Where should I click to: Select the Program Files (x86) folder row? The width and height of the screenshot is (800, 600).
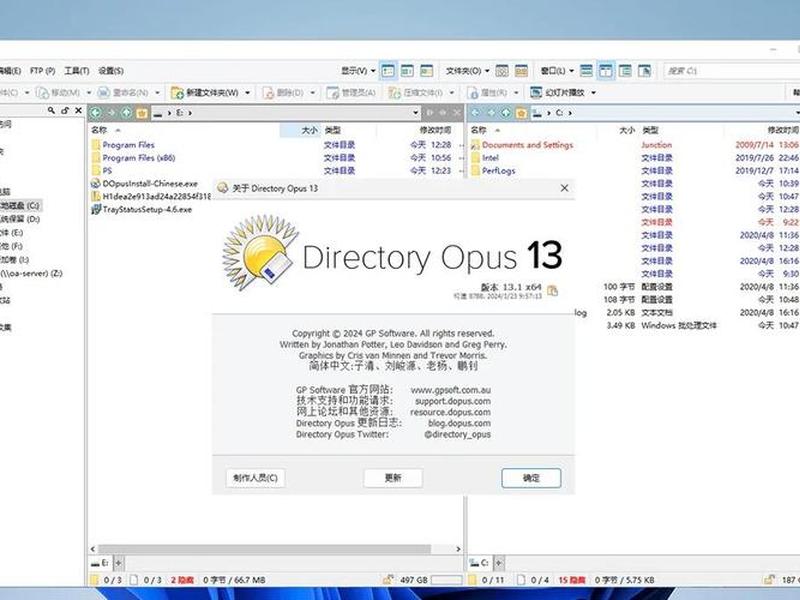(x=139, y=158)
